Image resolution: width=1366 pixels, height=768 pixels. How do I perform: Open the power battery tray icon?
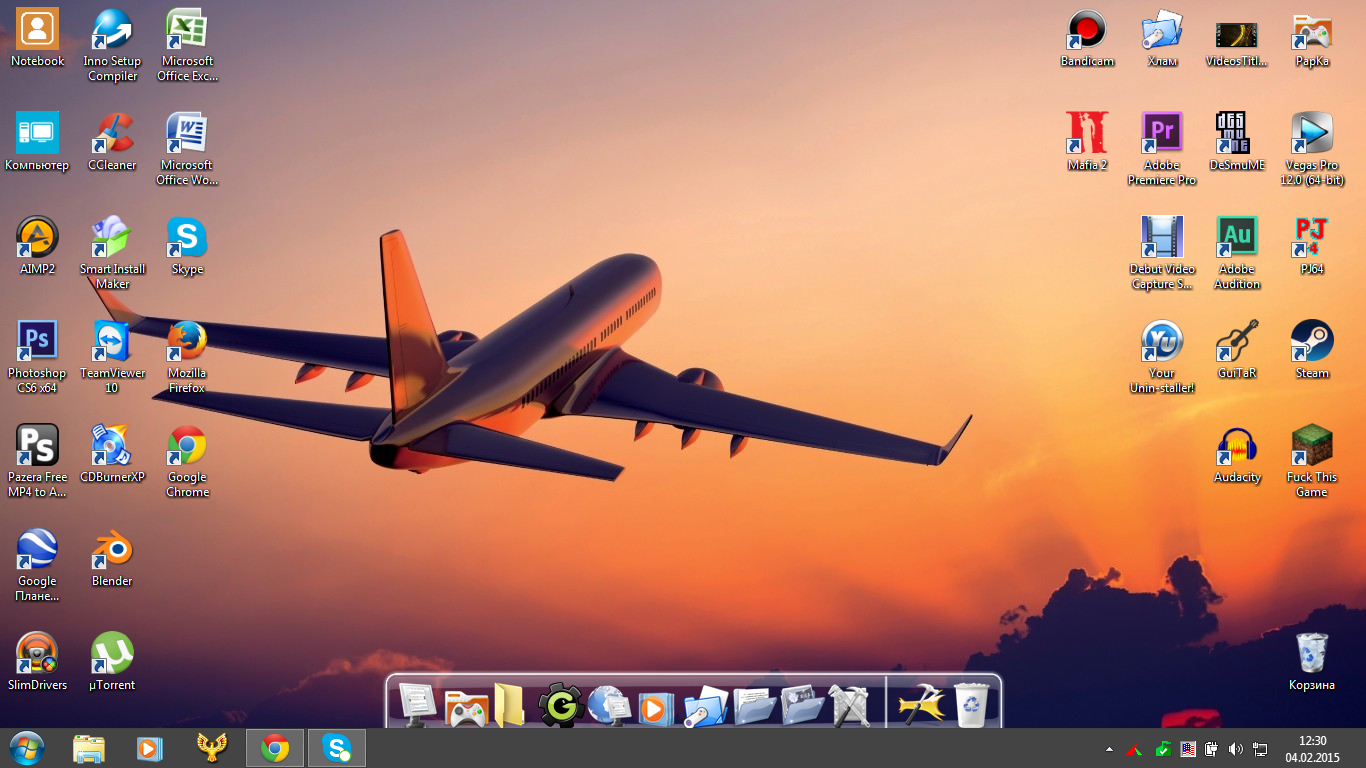point(1211,749)
